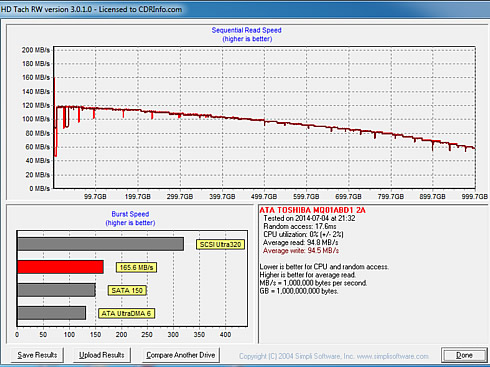Click the ATA TOSHIBA MQ01ABD1 drive title

click(312, 210)
